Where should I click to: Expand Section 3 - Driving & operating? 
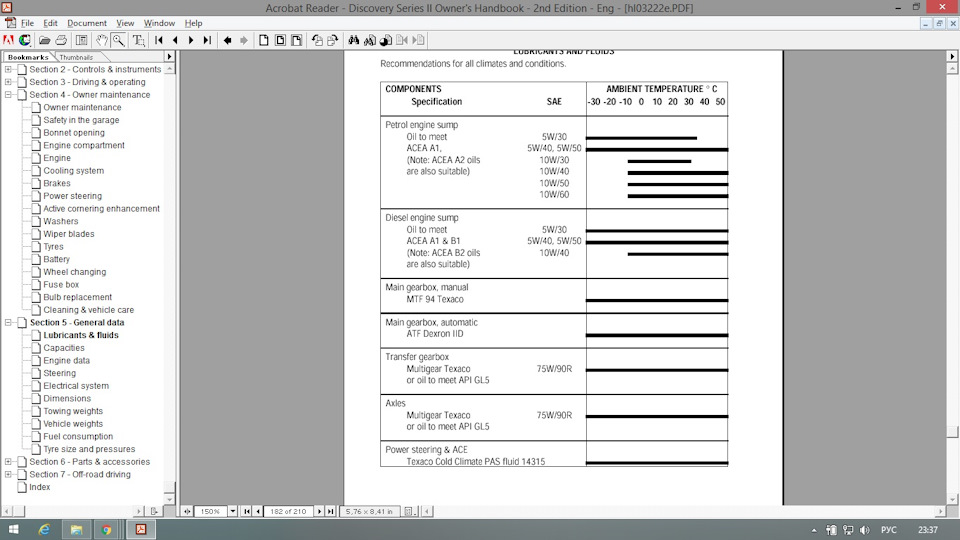pos(8,82)
